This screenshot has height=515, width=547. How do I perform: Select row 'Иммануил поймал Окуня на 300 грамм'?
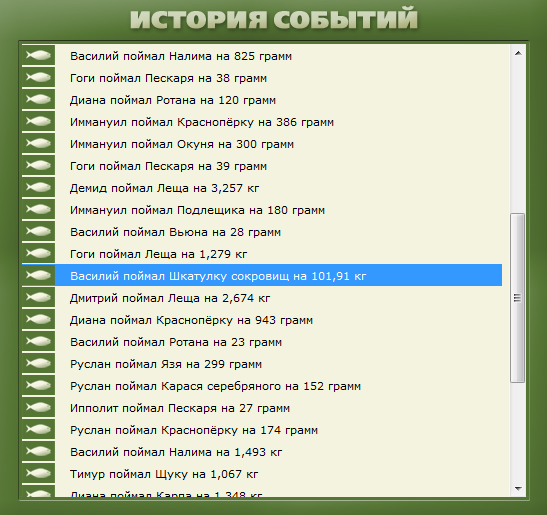[x=262, y=143]
